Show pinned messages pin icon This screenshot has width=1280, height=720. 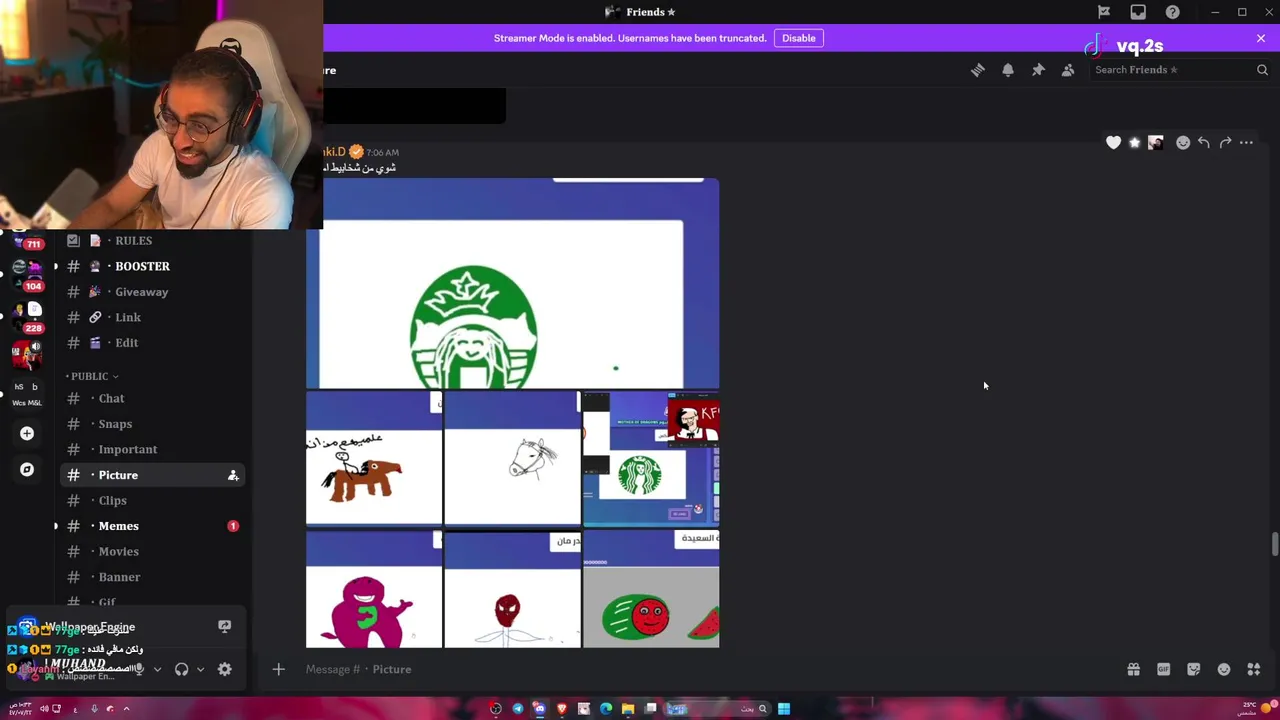1038,70
